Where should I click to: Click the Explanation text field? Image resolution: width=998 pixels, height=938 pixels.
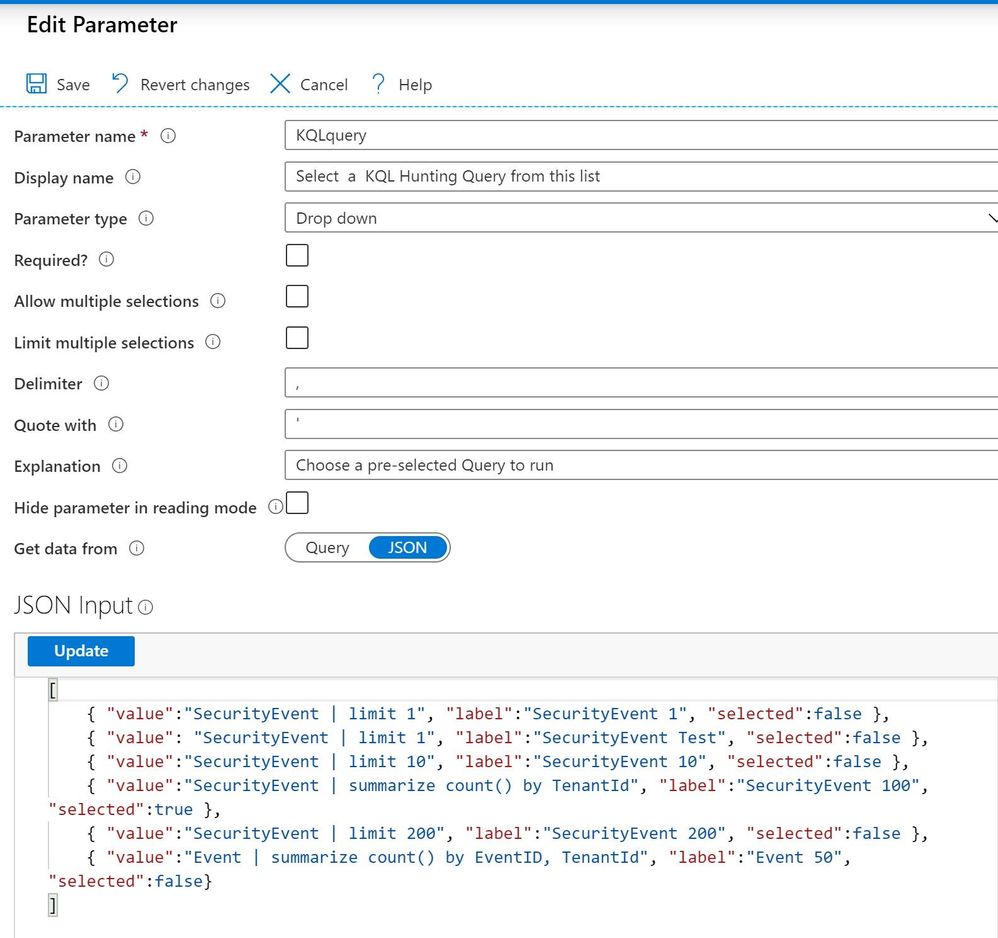tap(641, 465)
